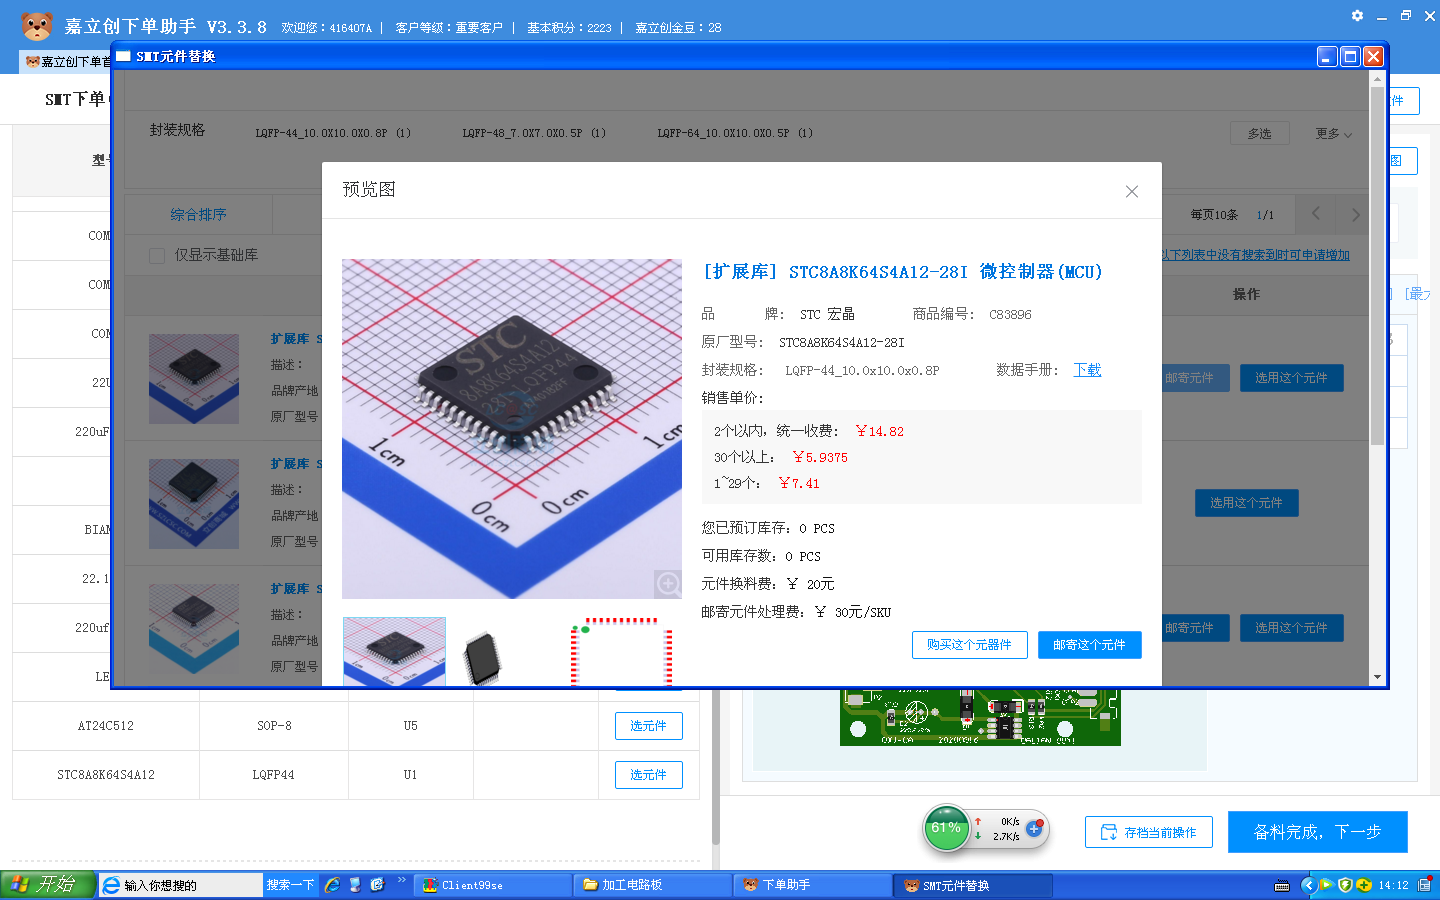The width and height of the screenshot is (1440, 900).
Task: Click the 备料完成，下一步 button
Action: coord(1317,832)
